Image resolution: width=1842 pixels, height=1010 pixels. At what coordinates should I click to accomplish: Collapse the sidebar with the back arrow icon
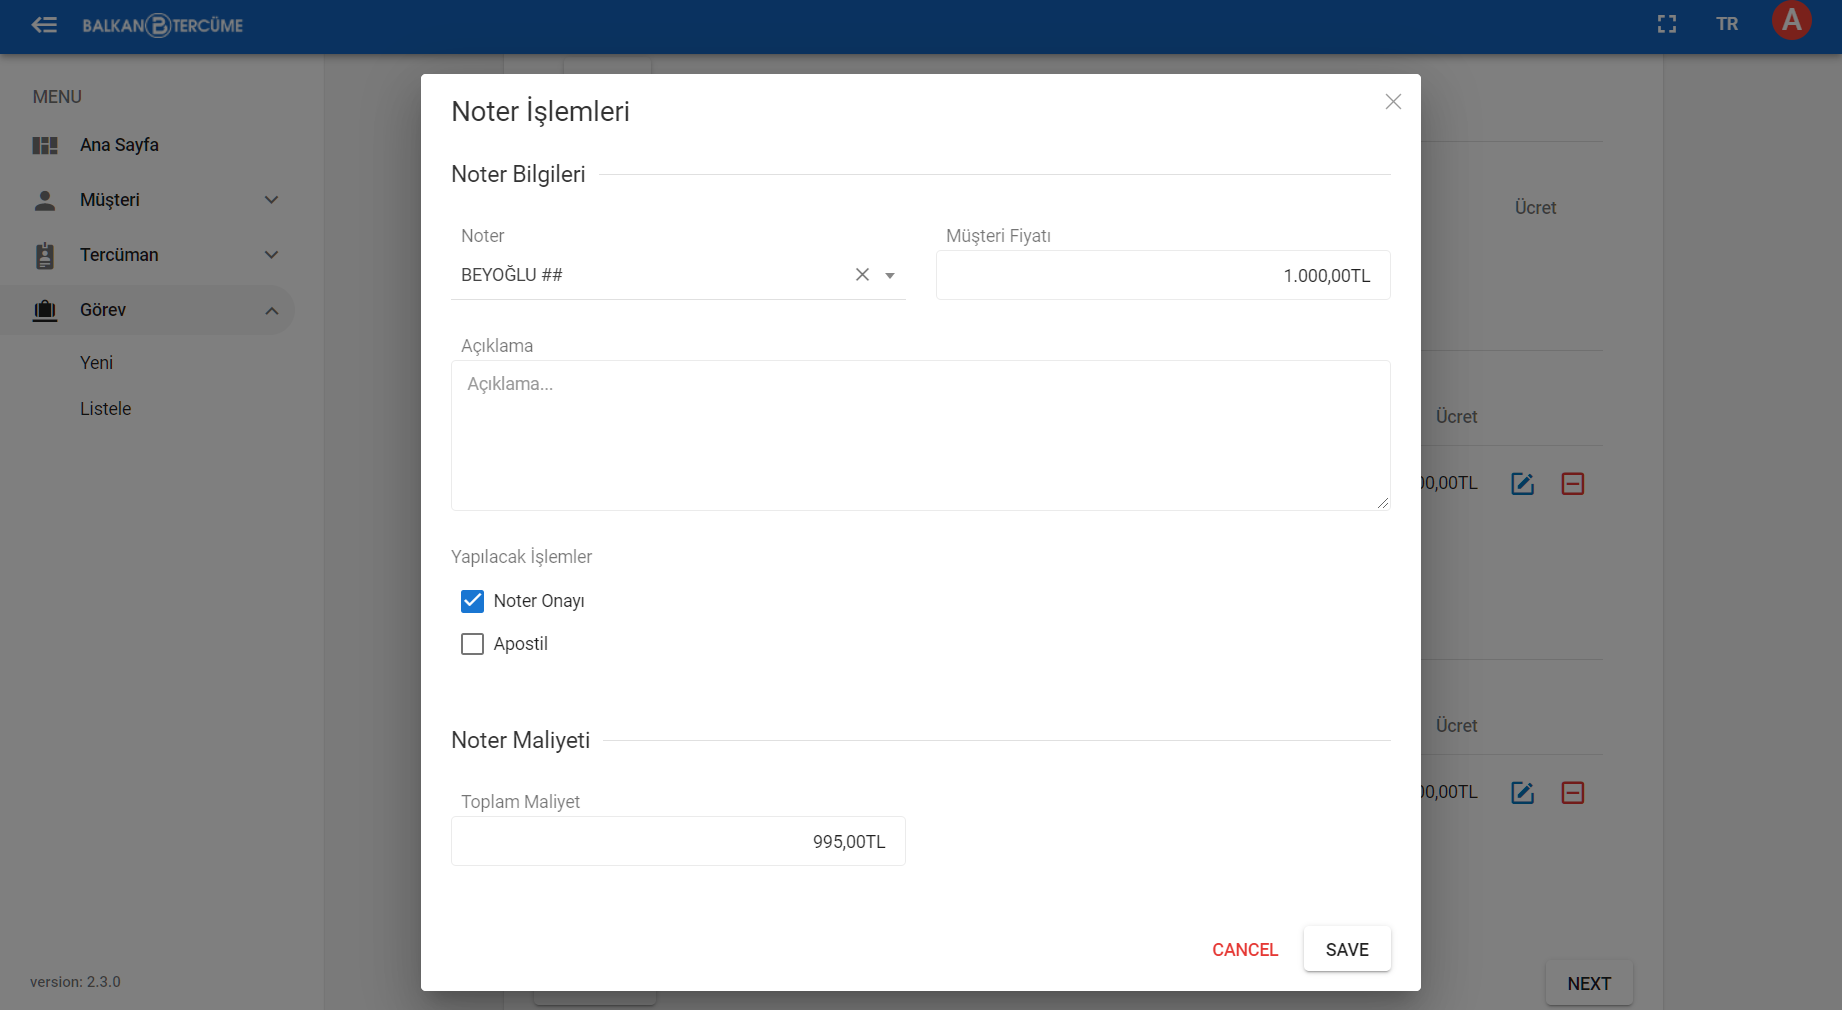[44, 25]
